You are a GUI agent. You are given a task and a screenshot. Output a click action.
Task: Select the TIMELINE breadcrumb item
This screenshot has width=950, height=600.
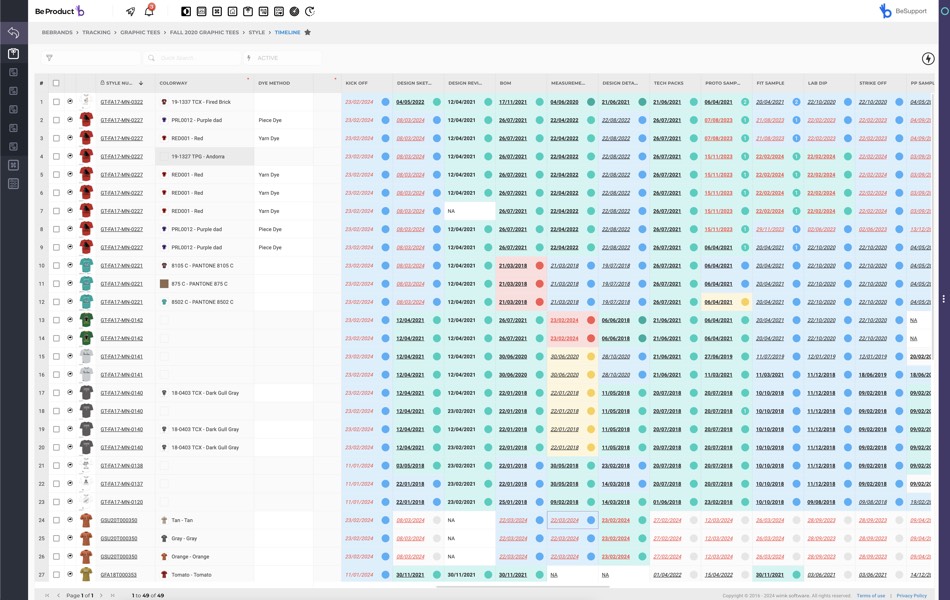(287, 32)
